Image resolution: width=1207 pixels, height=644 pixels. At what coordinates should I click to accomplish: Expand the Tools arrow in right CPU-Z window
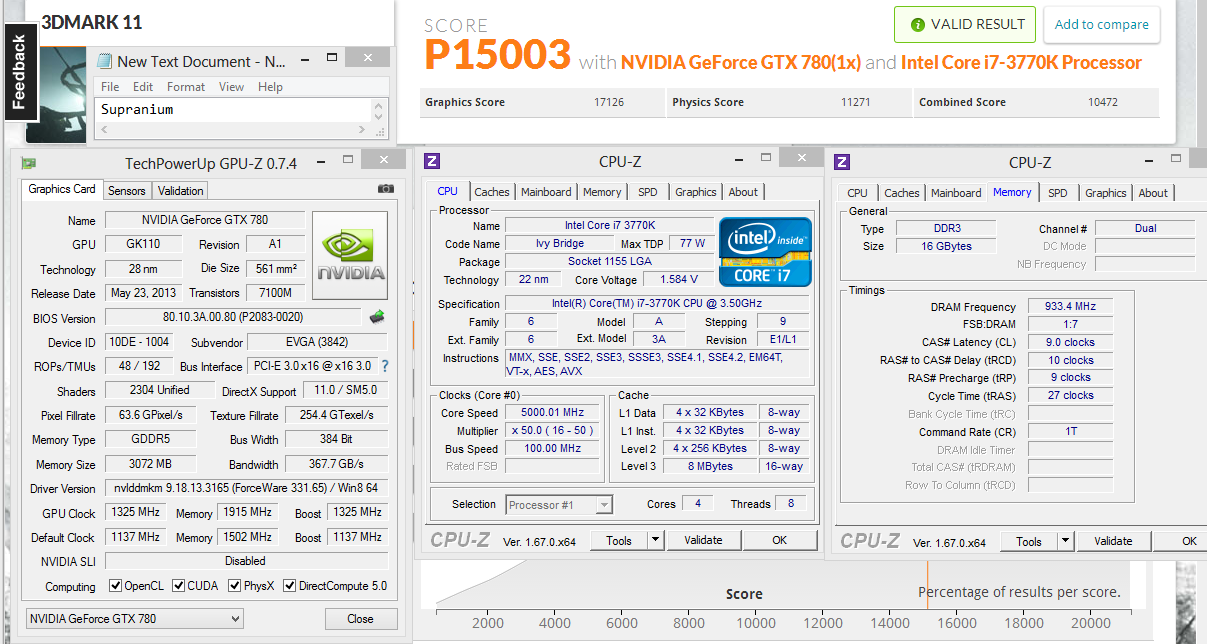(1065, 541)
